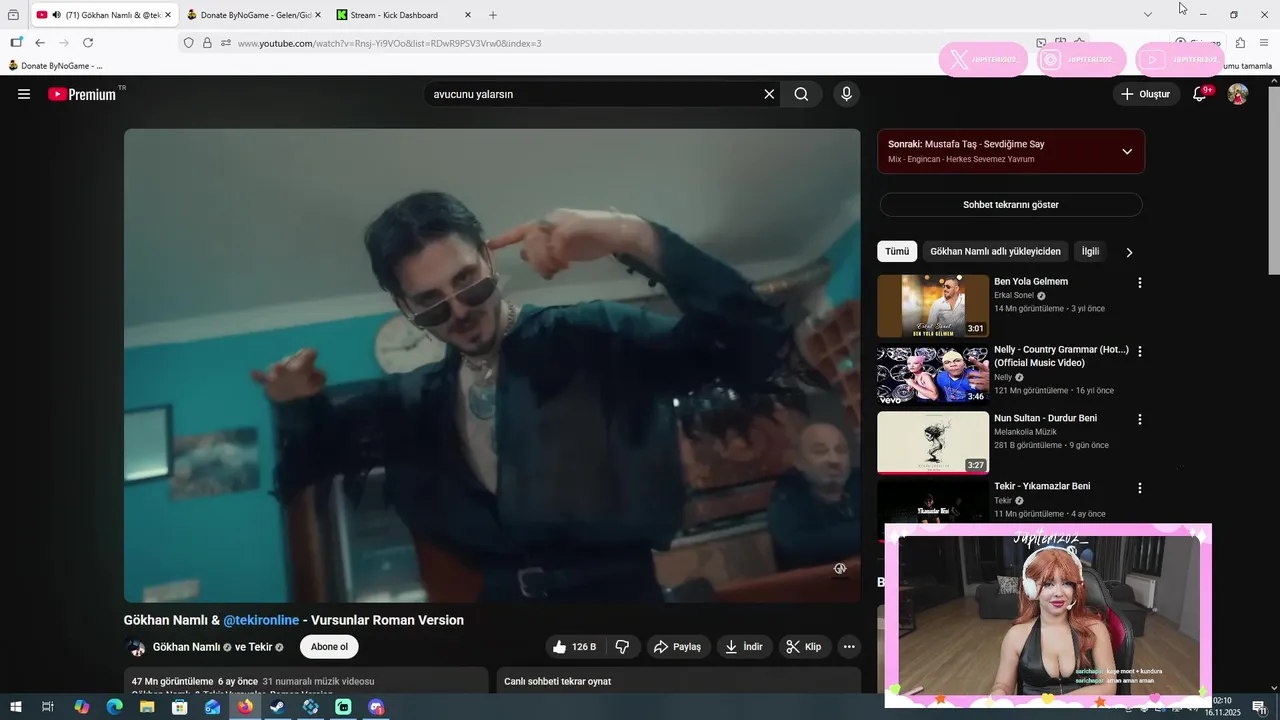Click the search magnifier button
This screenshot has width=1280, height=720.
801,94
